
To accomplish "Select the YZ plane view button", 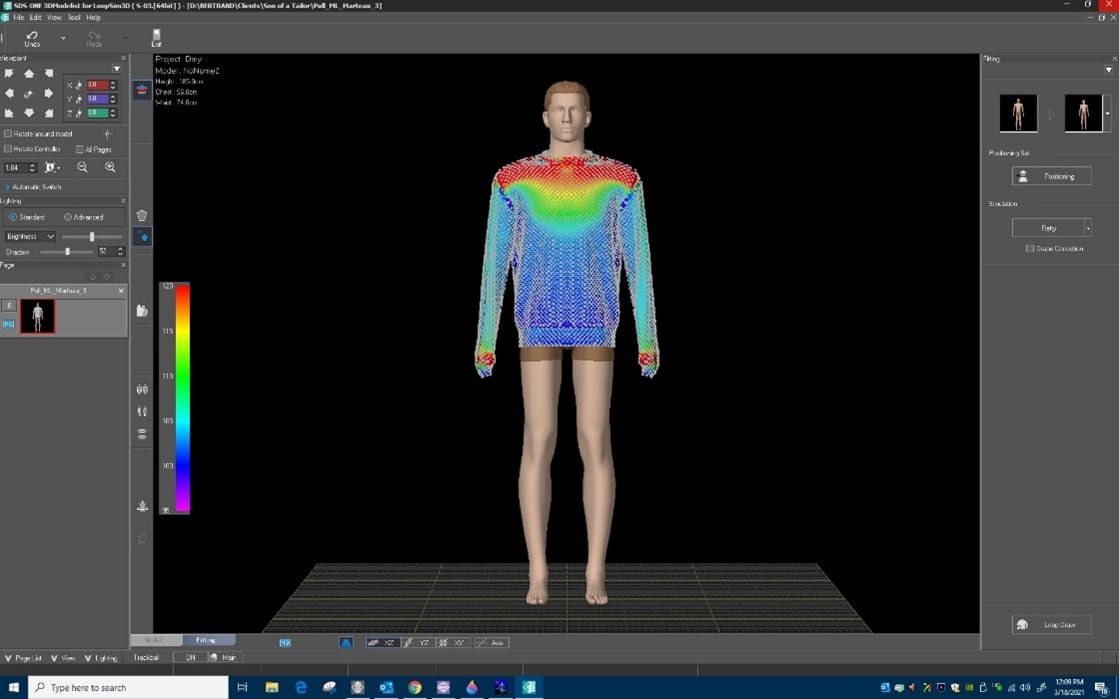I will pos(417,643).
